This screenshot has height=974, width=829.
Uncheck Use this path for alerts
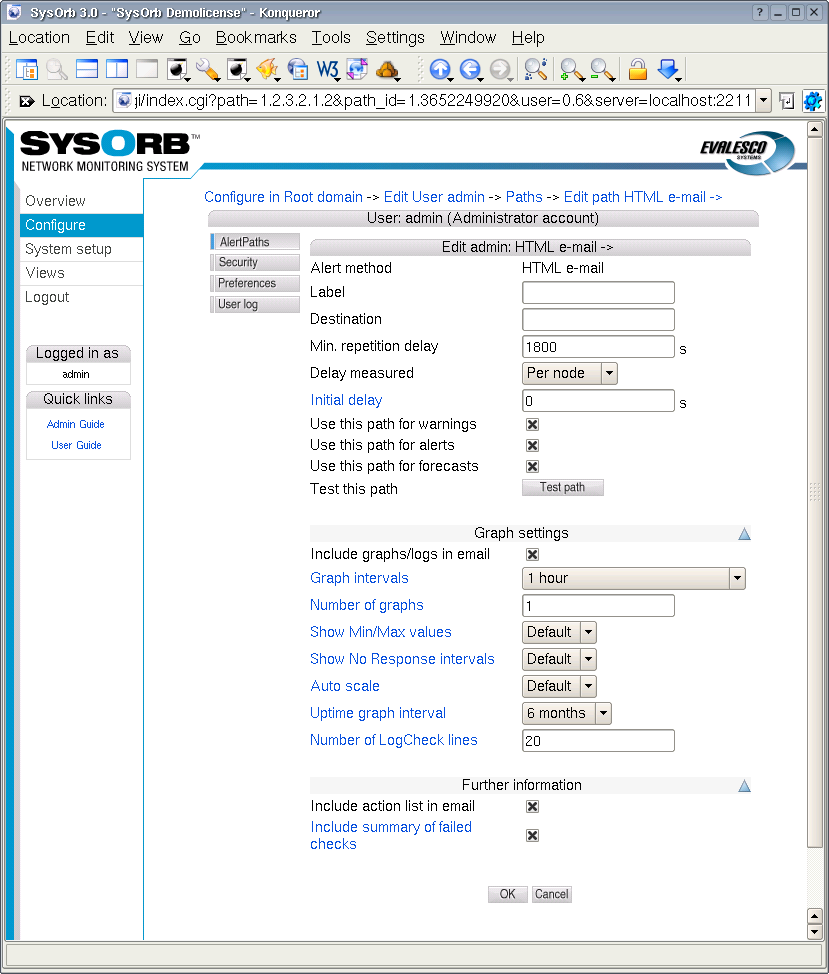(532, 445)
